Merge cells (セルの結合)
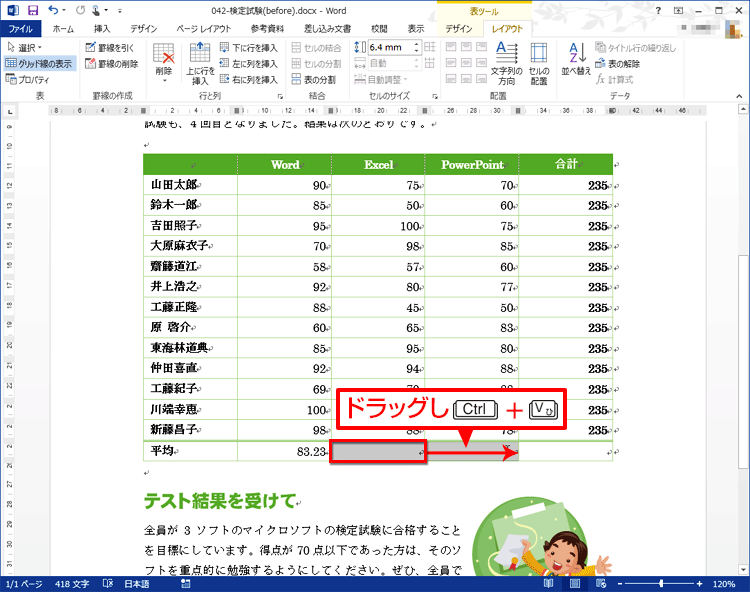750x592 pixels. (x=317, y=47)
